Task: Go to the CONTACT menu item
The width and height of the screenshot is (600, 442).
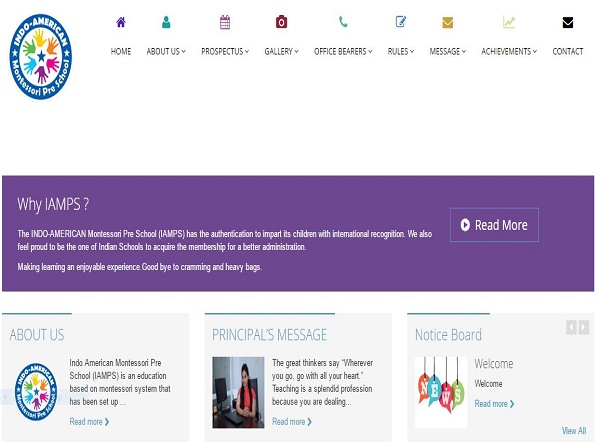Action: 568,51
